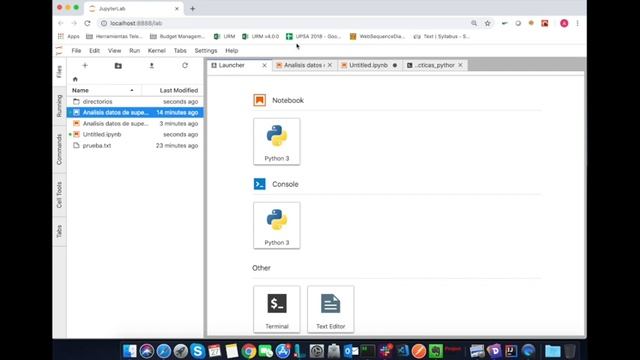
Task: Sort files by Name column
Action: tap(104, 90)
